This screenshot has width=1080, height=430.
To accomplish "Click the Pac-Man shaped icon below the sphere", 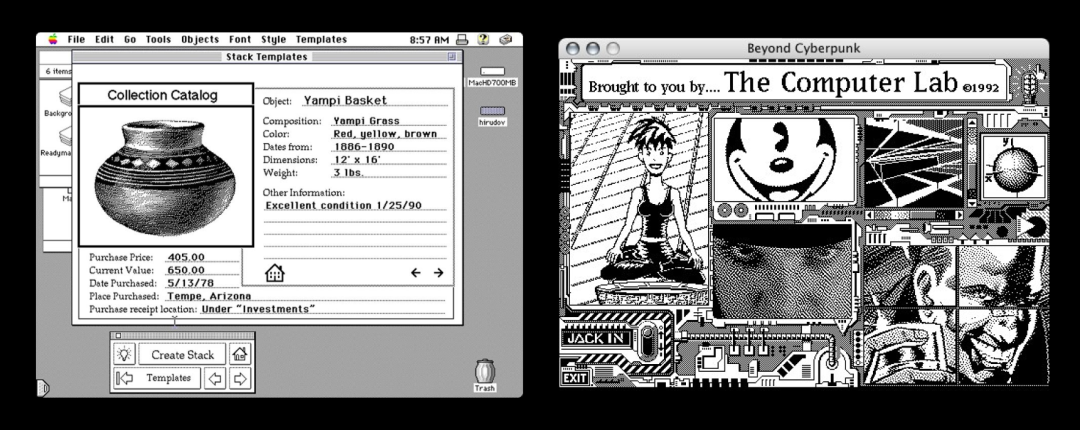I will coord(1031,227).
